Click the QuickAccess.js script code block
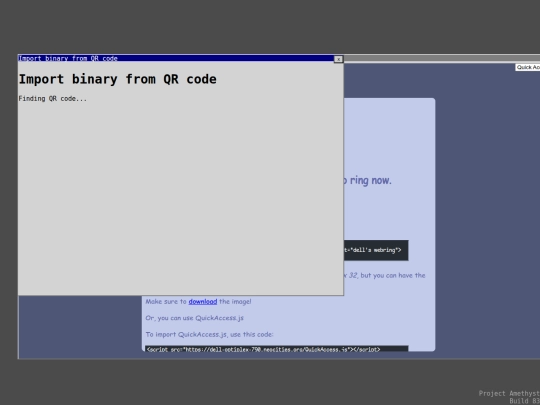The image size is (540, 405). point(277,349)
